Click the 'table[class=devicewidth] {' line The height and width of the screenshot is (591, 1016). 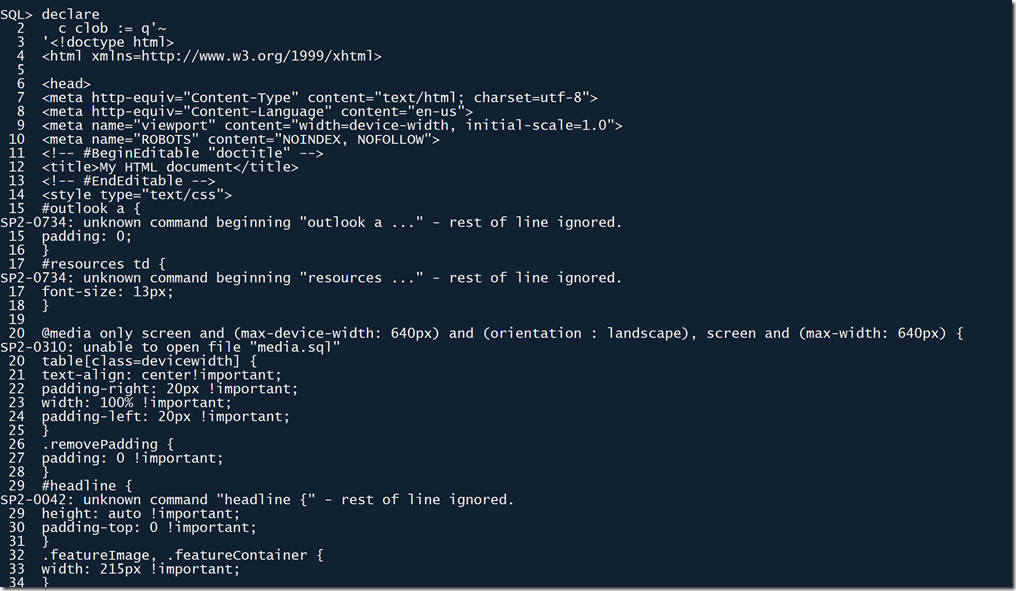click(x=149, y=360)
